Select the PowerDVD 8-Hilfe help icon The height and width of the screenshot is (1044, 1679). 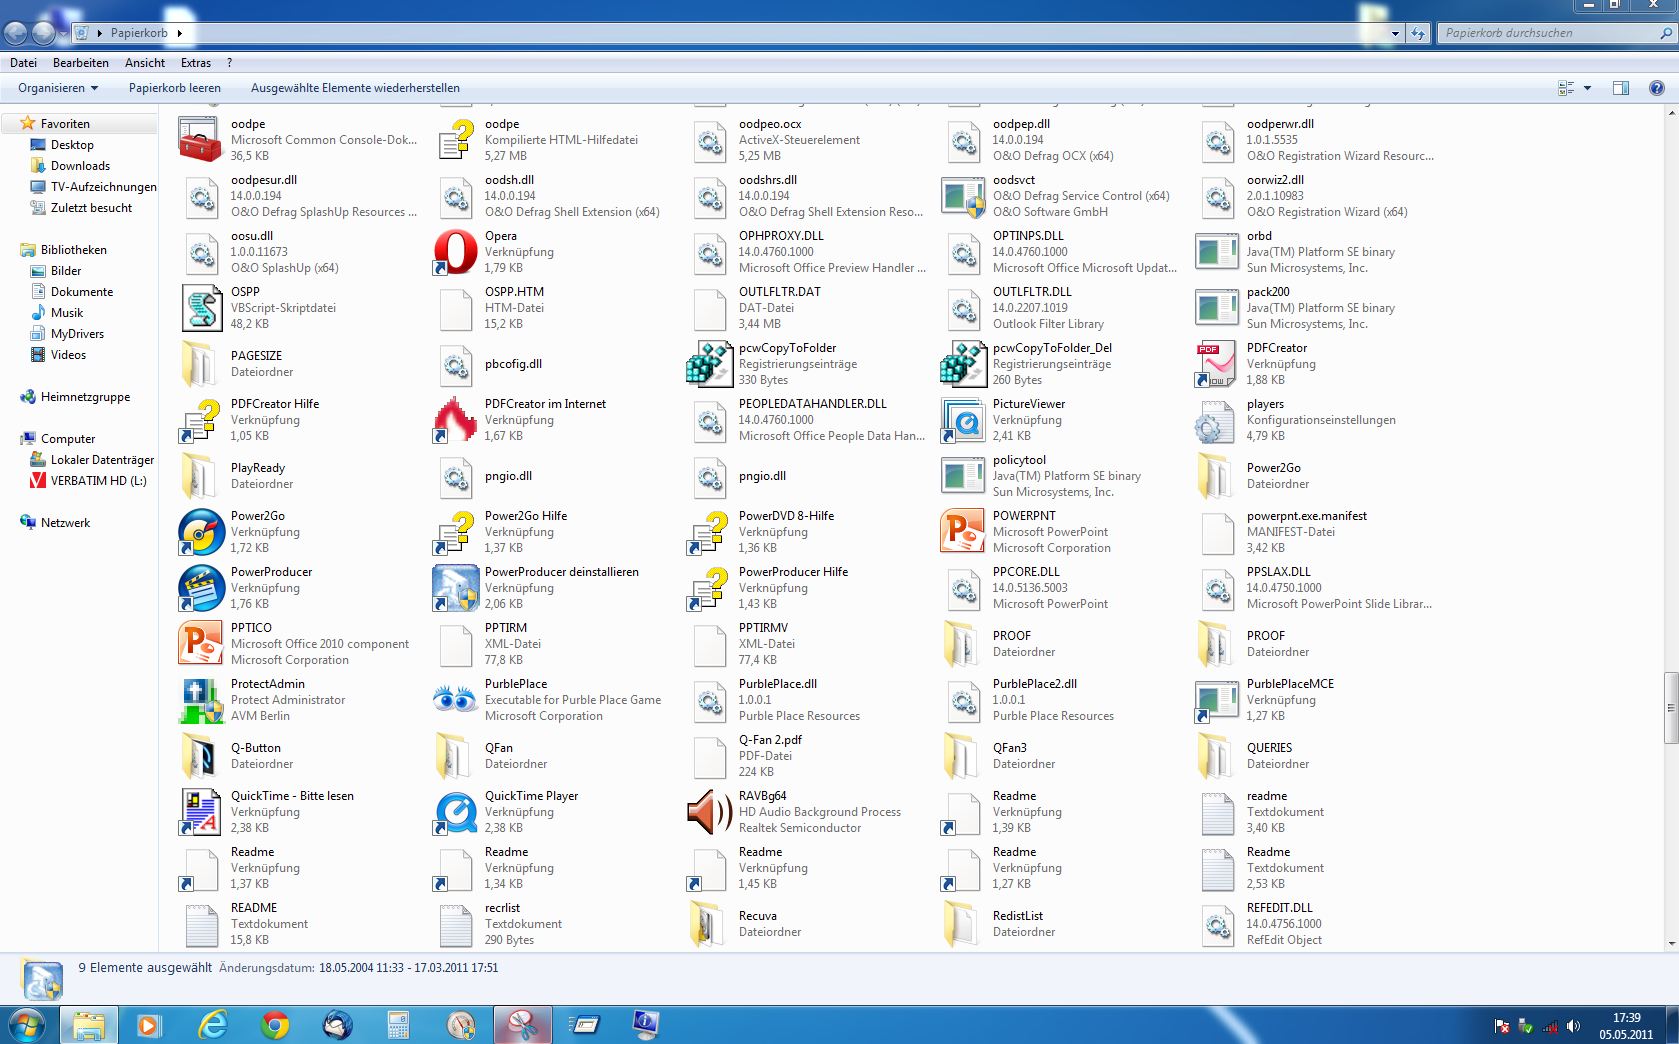click(710, 532)
